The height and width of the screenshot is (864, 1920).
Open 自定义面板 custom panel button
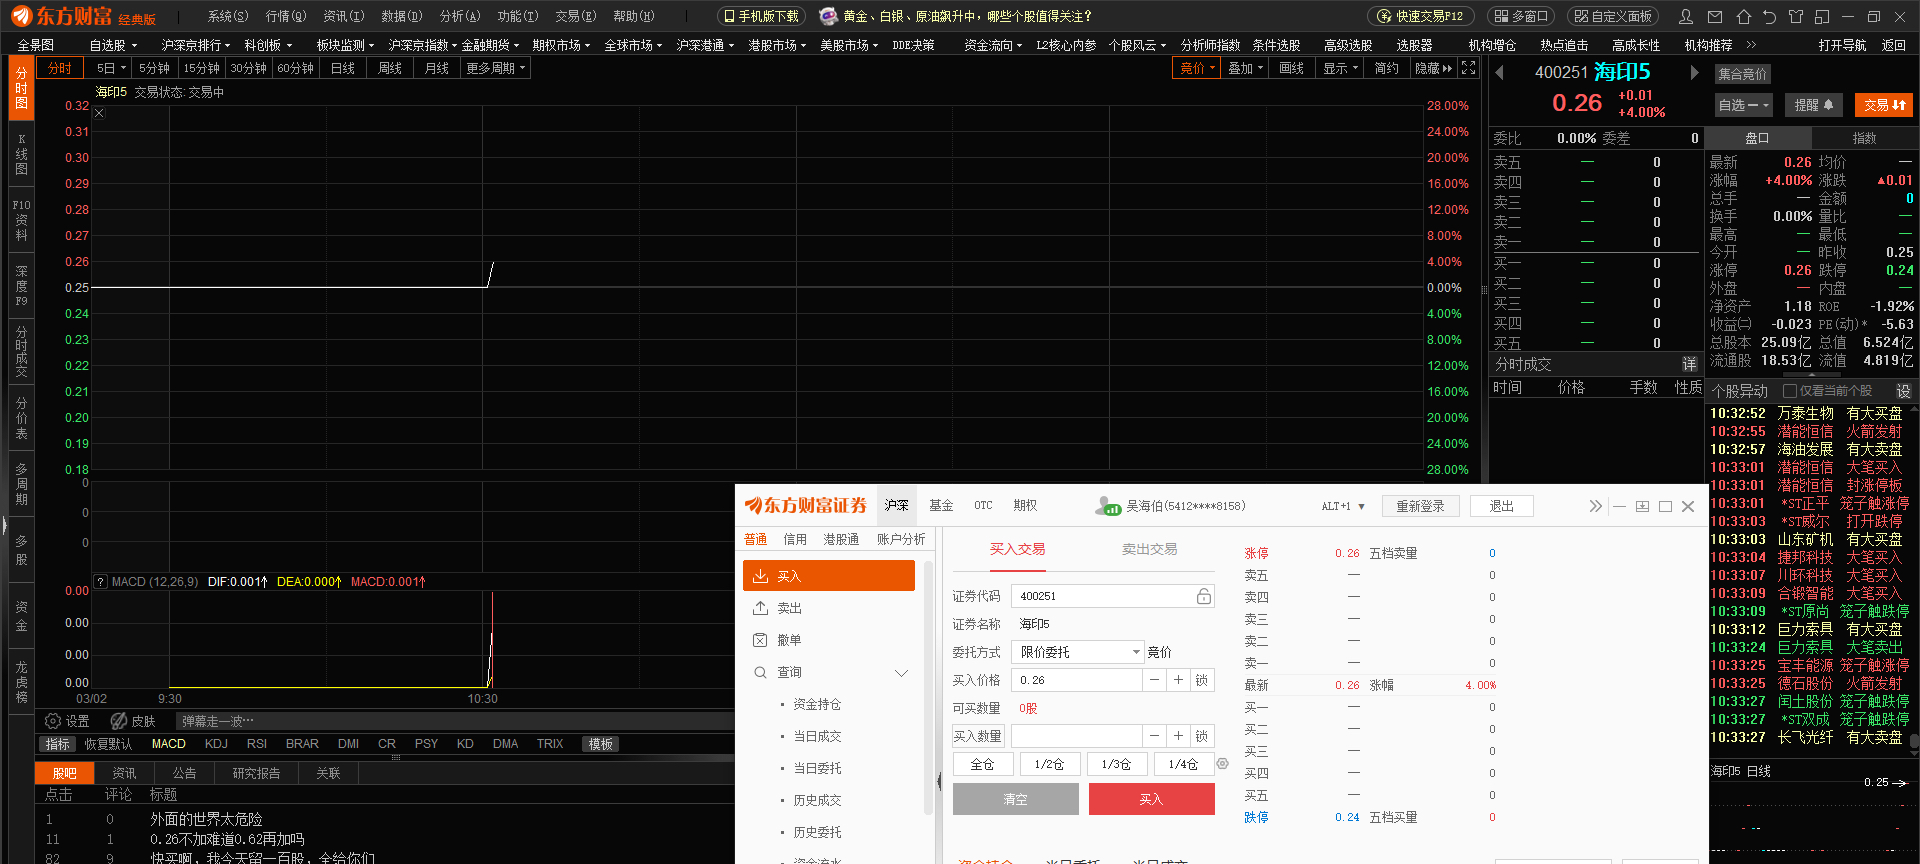pos(1613,16)
